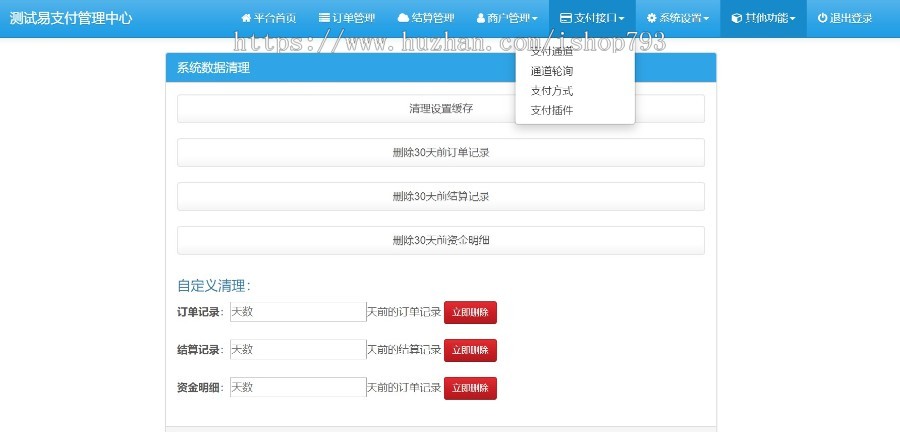
Task: Select 通道轮询 from the open menu
Action: coord(552,72)
